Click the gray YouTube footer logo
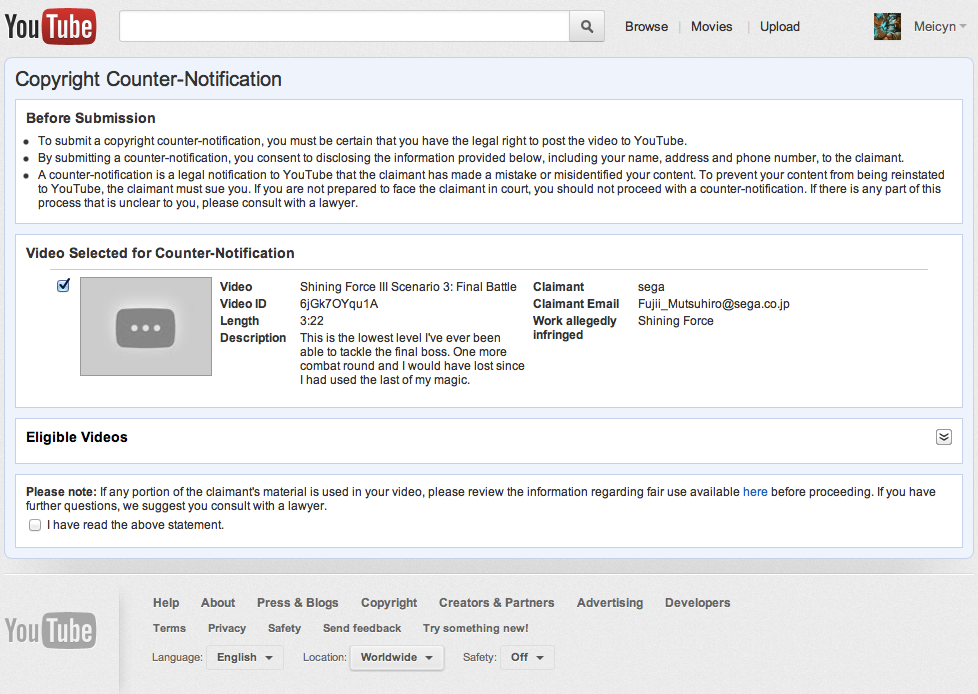Viewport: 978px width, 694px height. pyautogui.click(x=51, y=630)
